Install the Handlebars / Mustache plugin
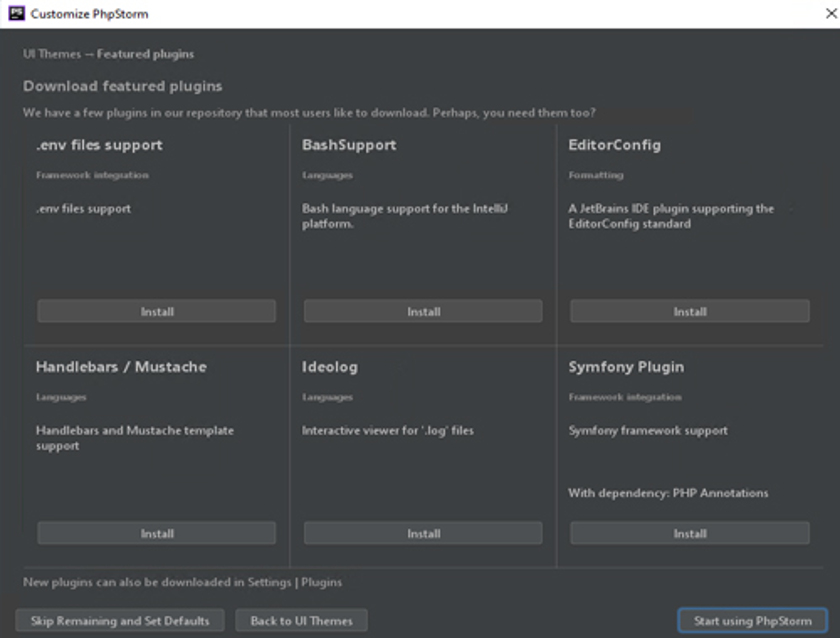 click(156, 533)
